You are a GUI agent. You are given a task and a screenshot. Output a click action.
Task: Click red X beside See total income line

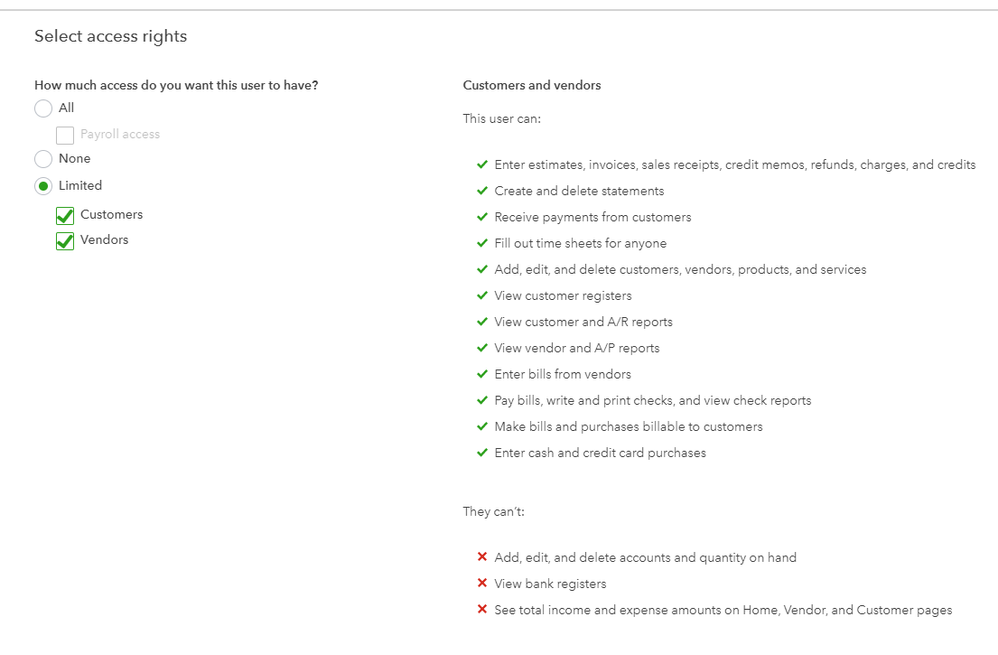click(482, 610)
